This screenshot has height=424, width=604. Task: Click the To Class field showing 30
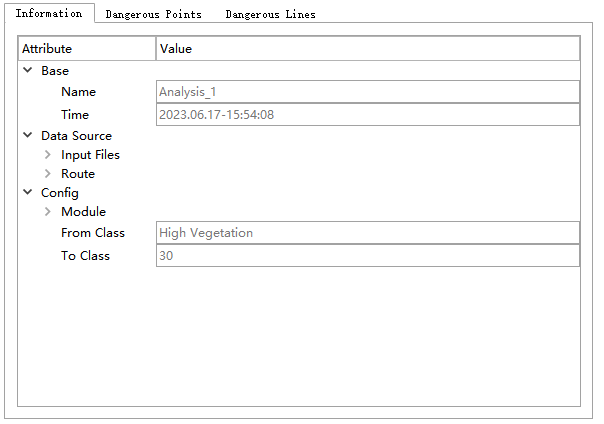(x=368, y=255)
